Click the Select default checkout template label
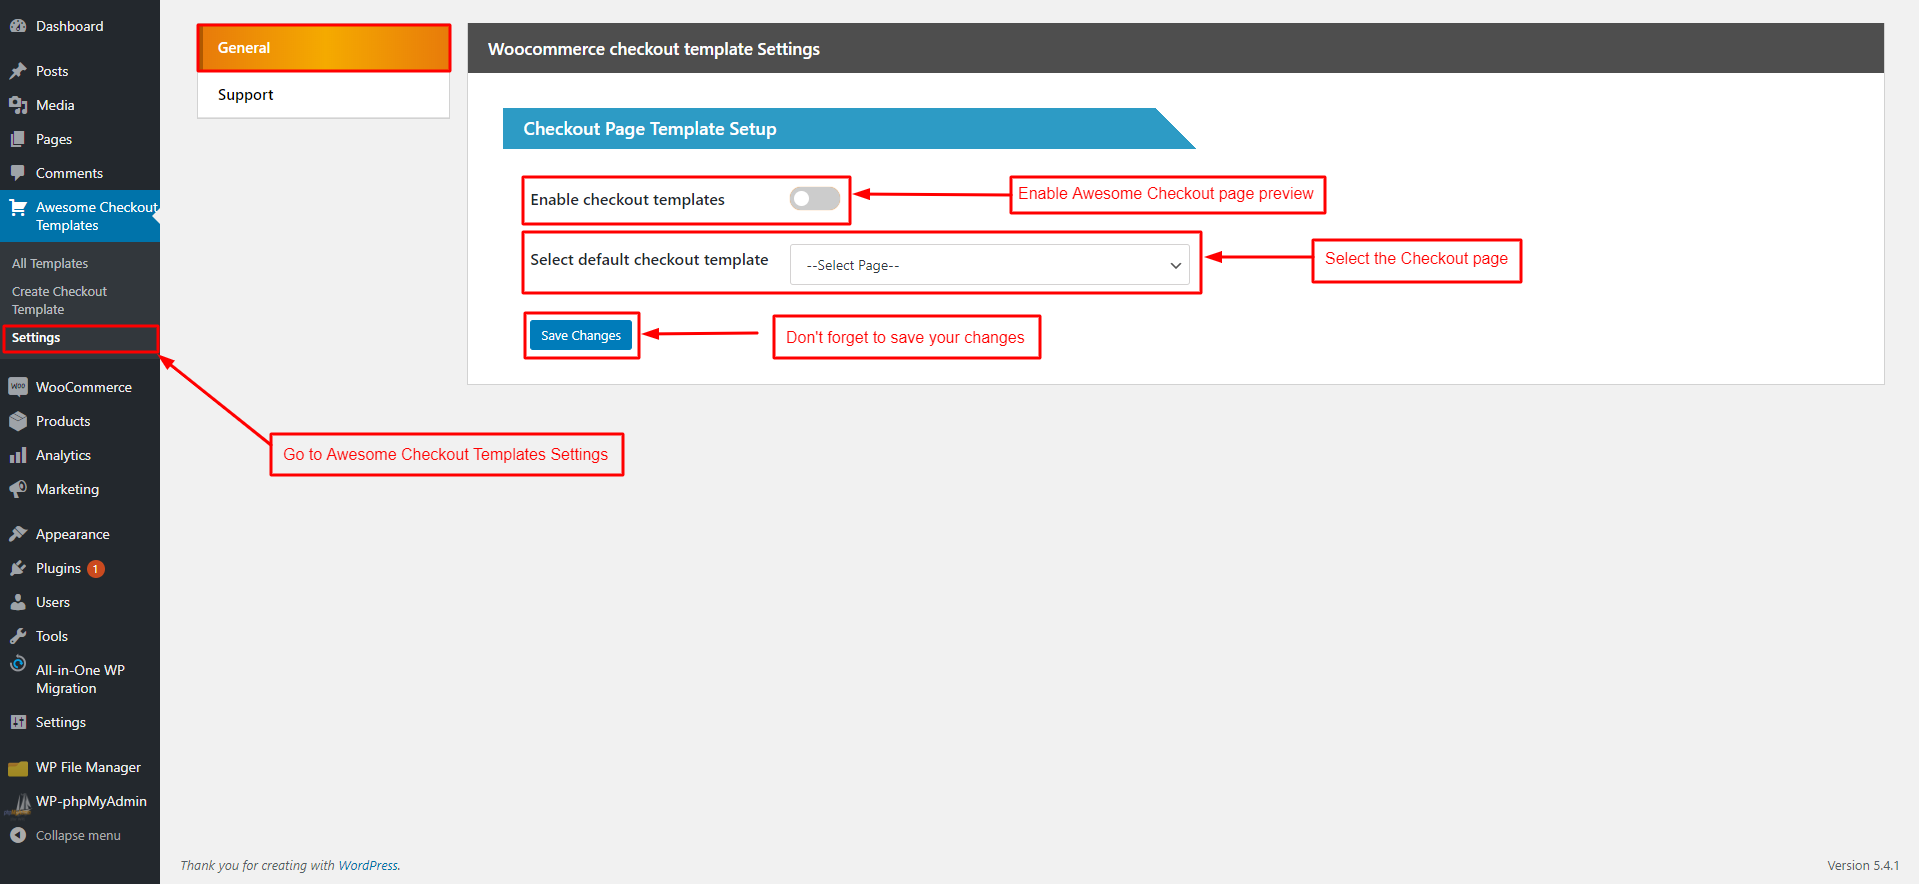This screenshot has width=1919, height=884. point(649,260)
